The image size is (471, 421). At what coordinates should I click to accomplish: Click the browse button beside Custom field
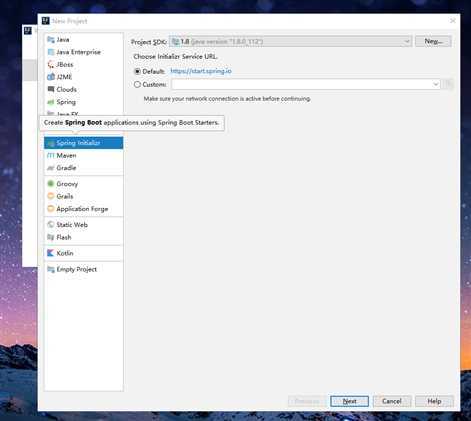pos(449,84)
